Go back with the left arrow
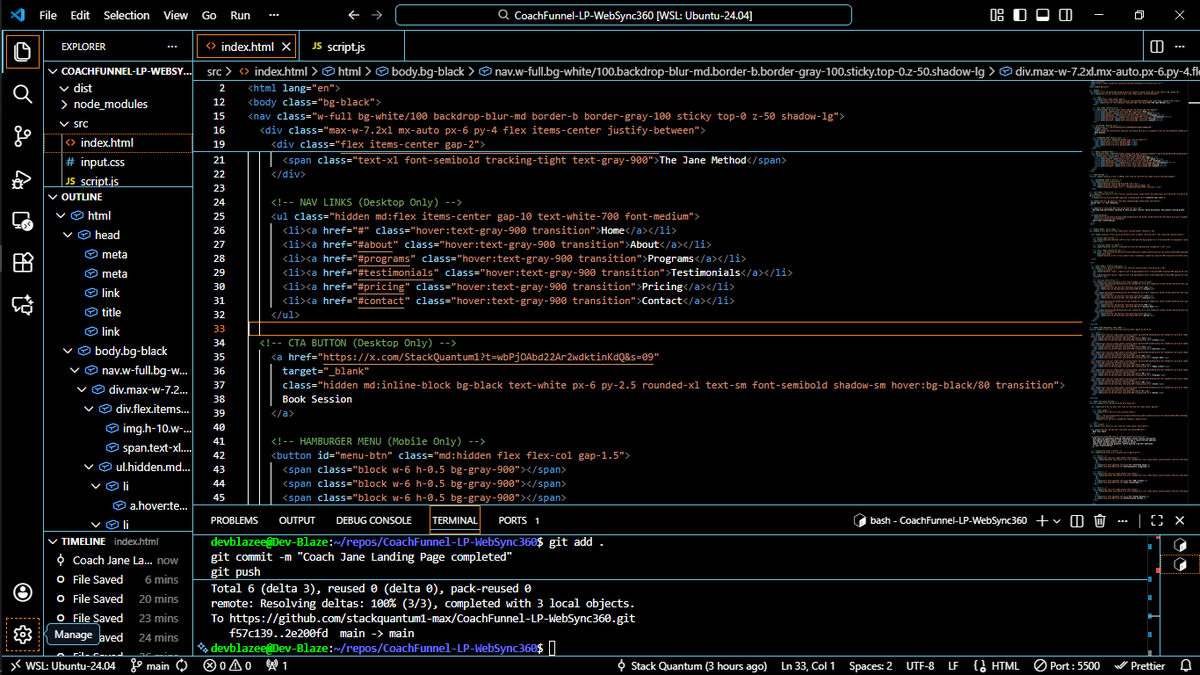Viewport: 1200px width, 675px height. tap(354, 15)
